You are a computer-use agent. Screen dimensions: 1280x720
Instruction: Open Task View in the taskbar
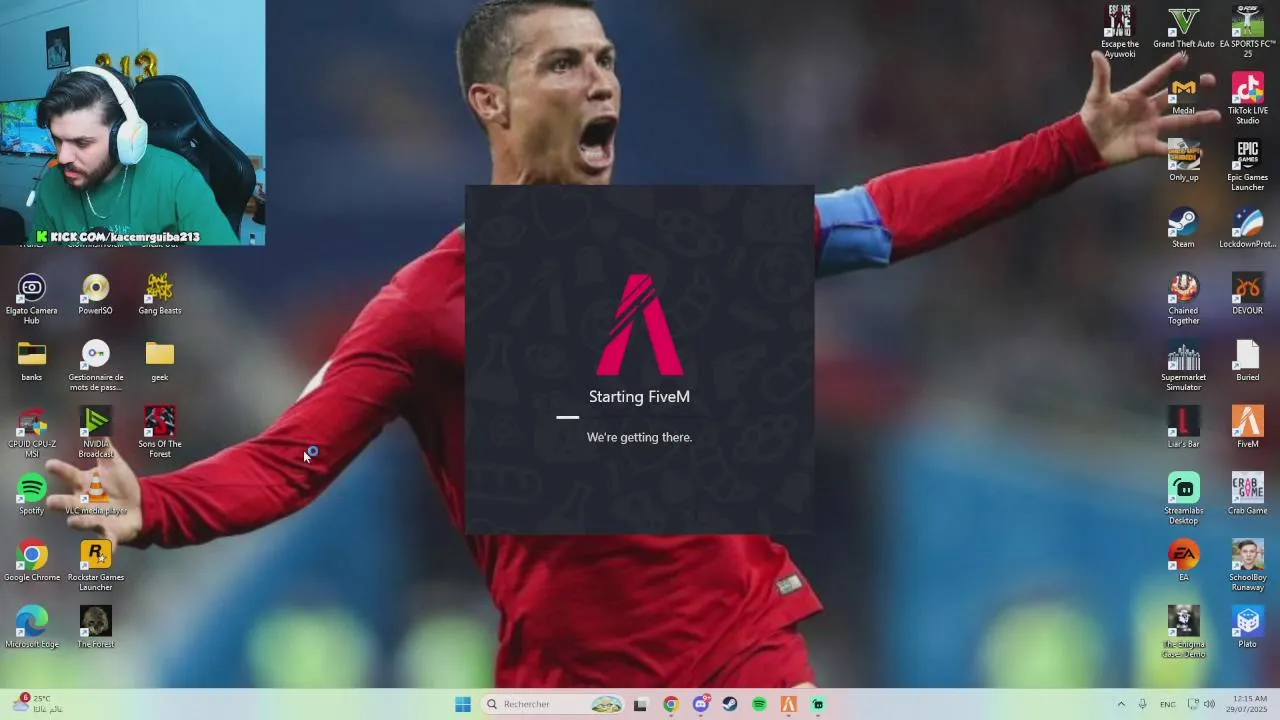[x=641, y=704]
